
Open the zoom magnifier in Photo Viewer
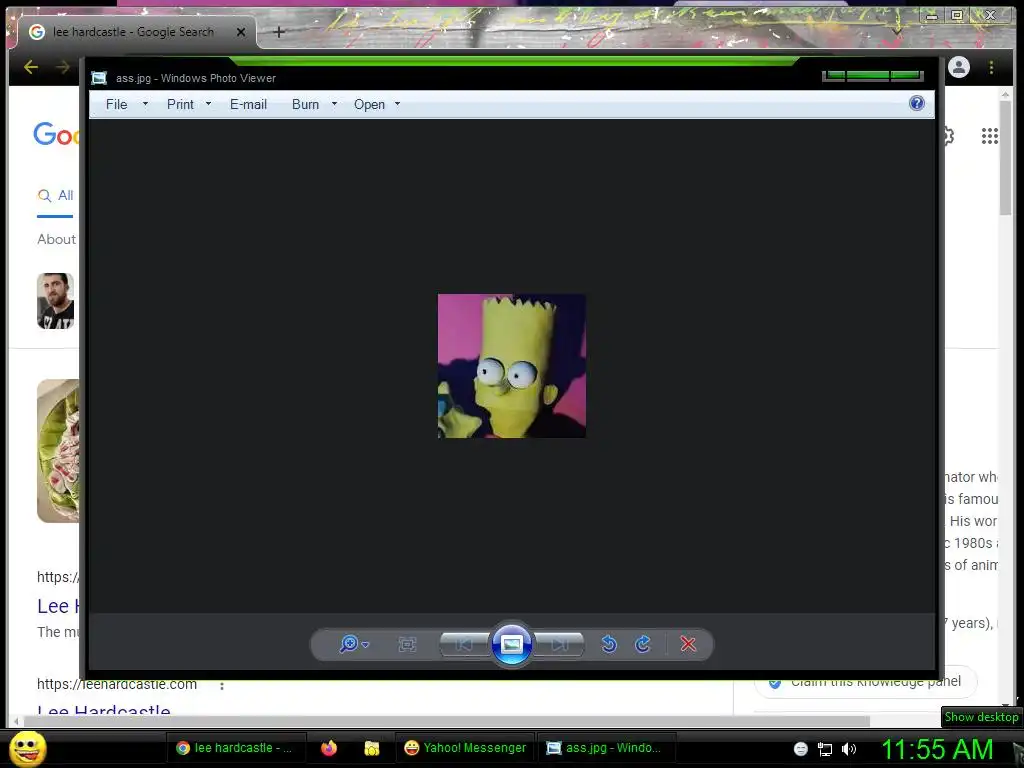(x=349, y=644)
